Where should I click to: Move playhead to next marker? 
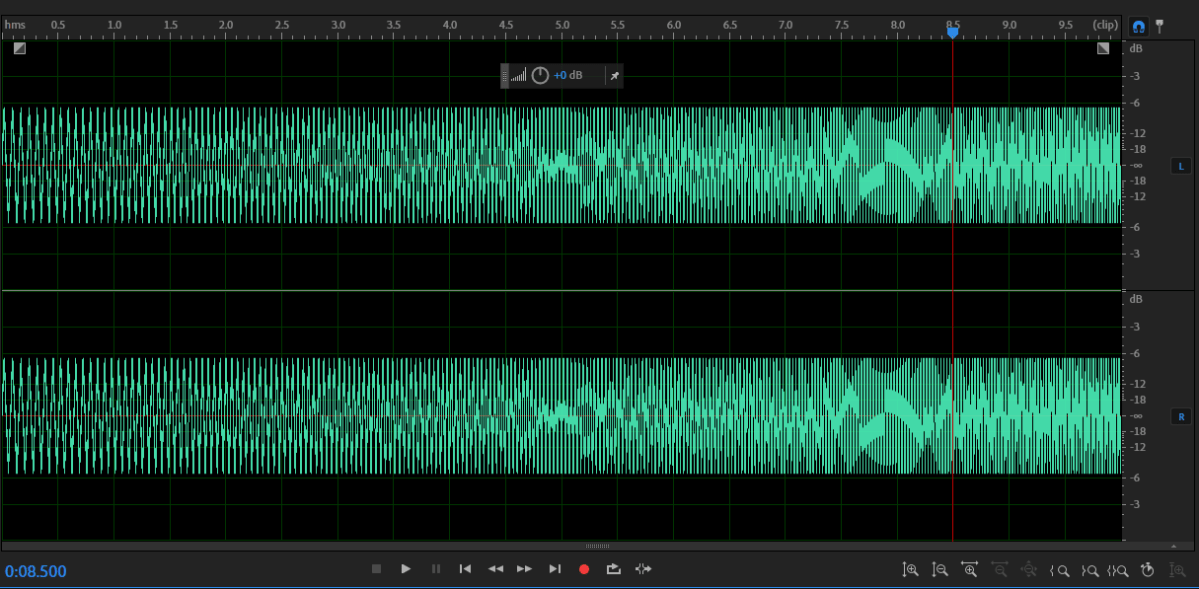point(555,569)
